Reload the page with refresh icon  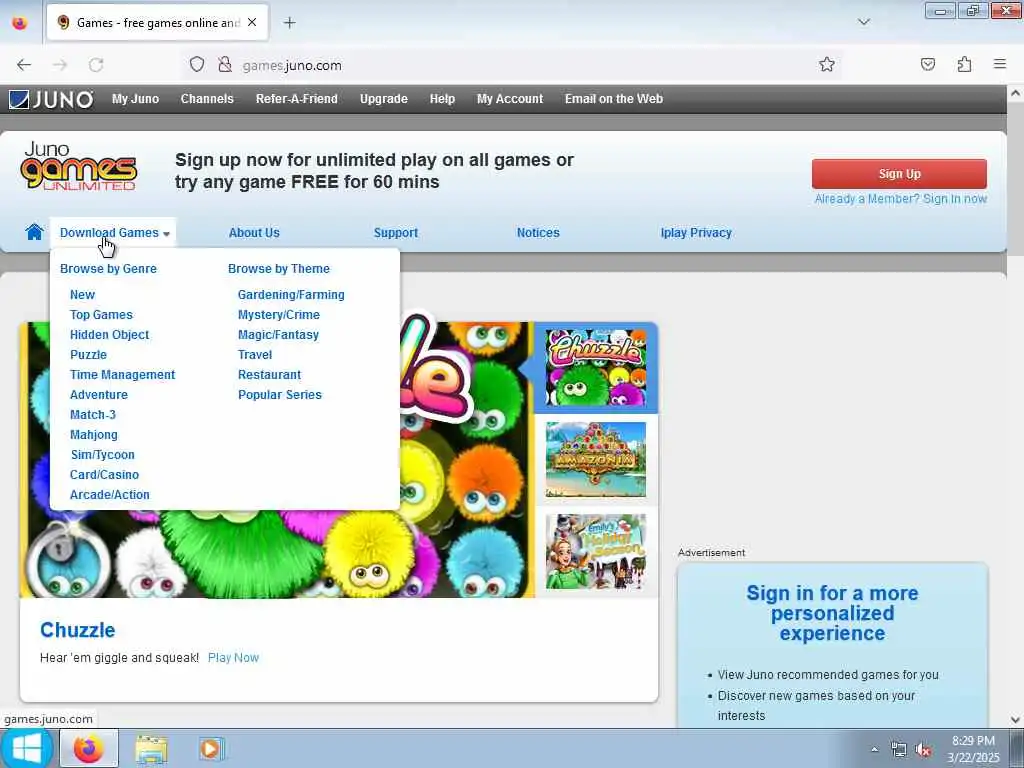(96, 65)
